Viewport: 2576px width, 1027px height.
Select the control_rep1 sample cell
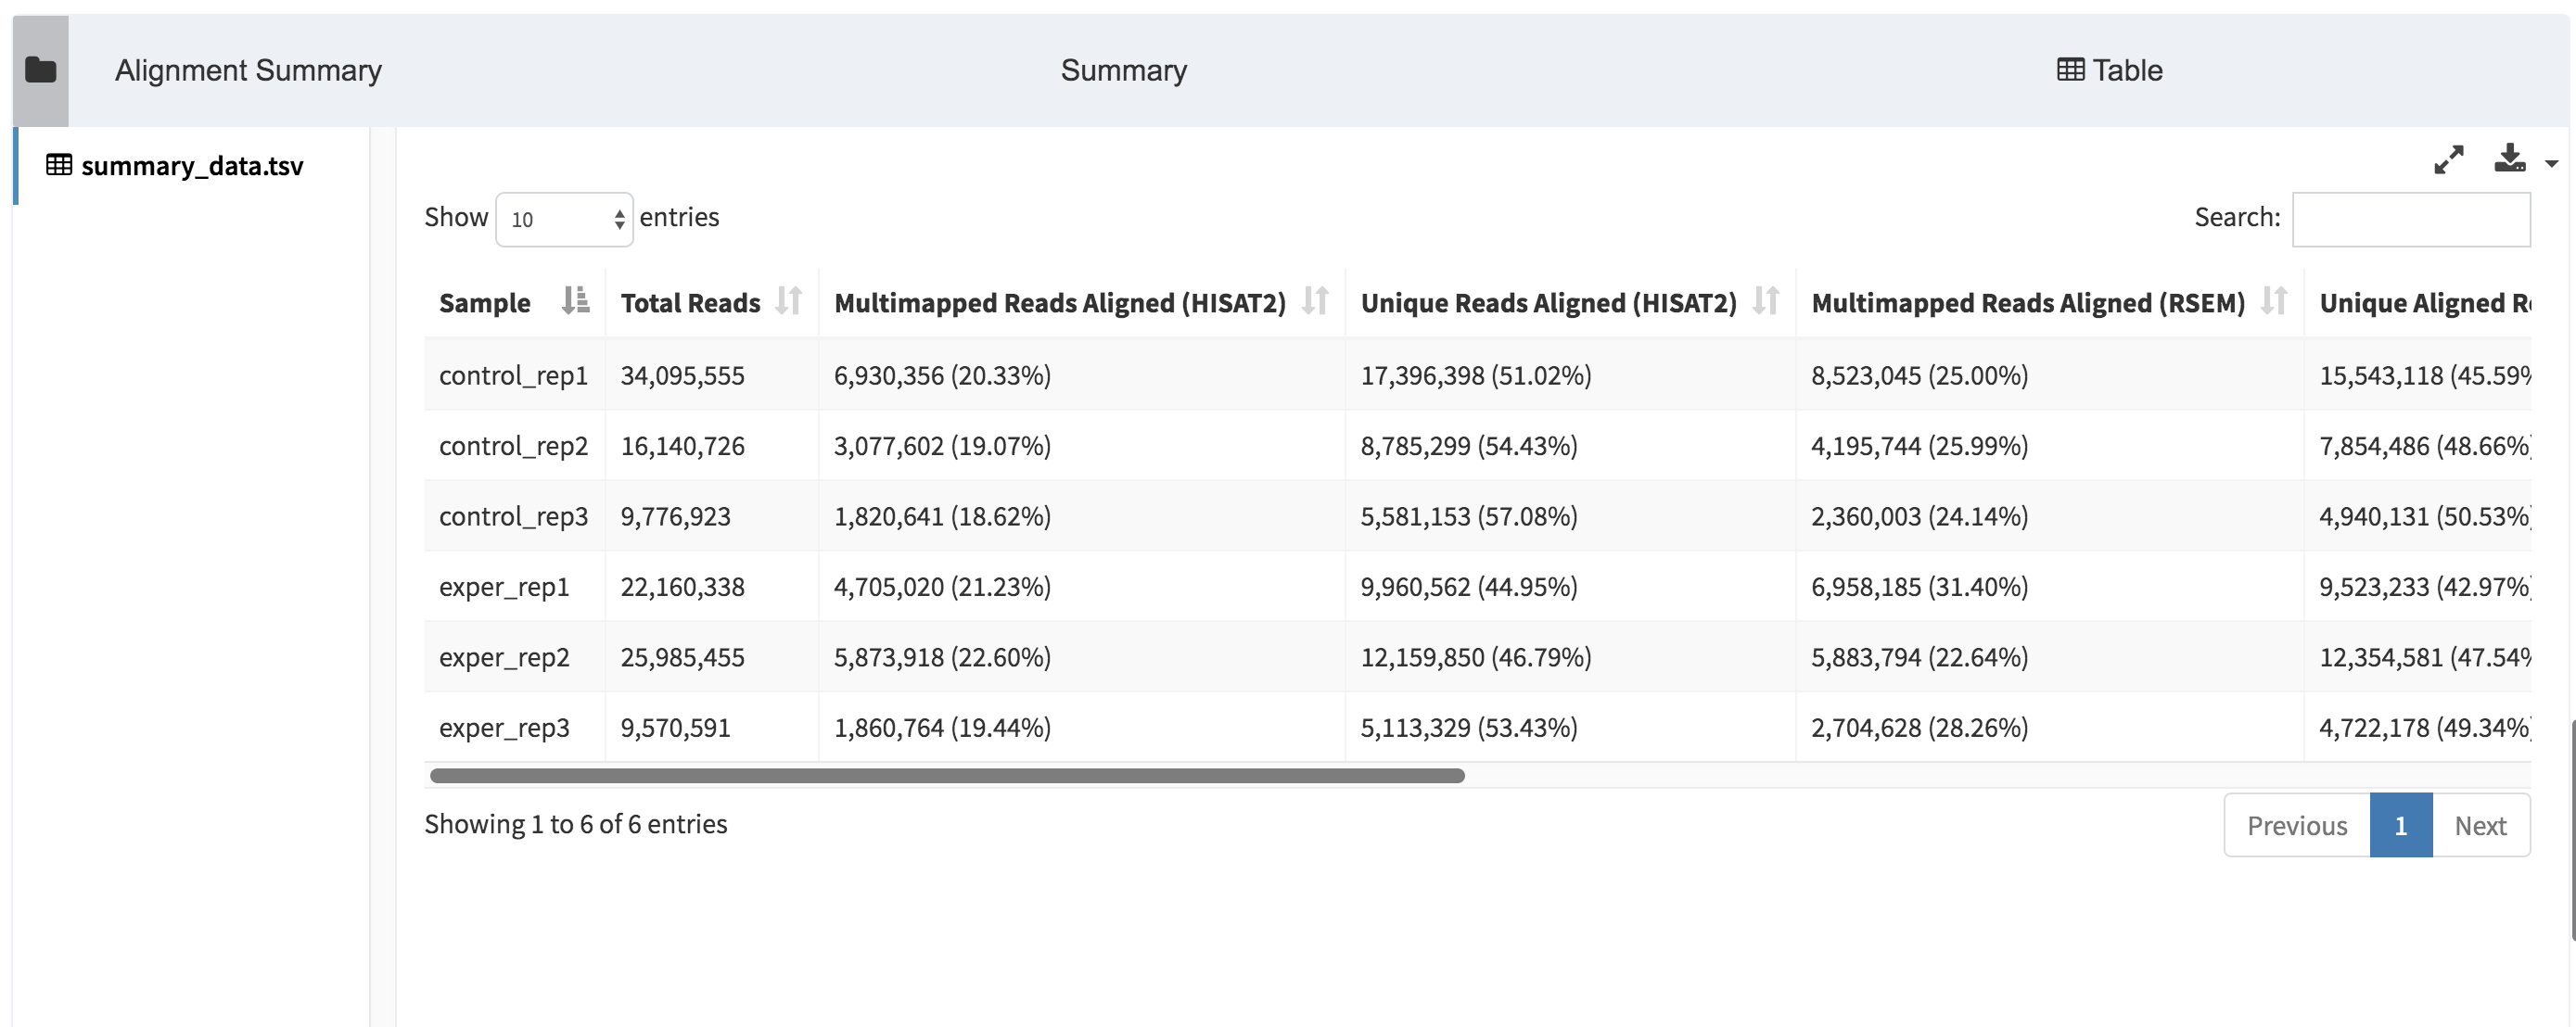pos(514,375)
